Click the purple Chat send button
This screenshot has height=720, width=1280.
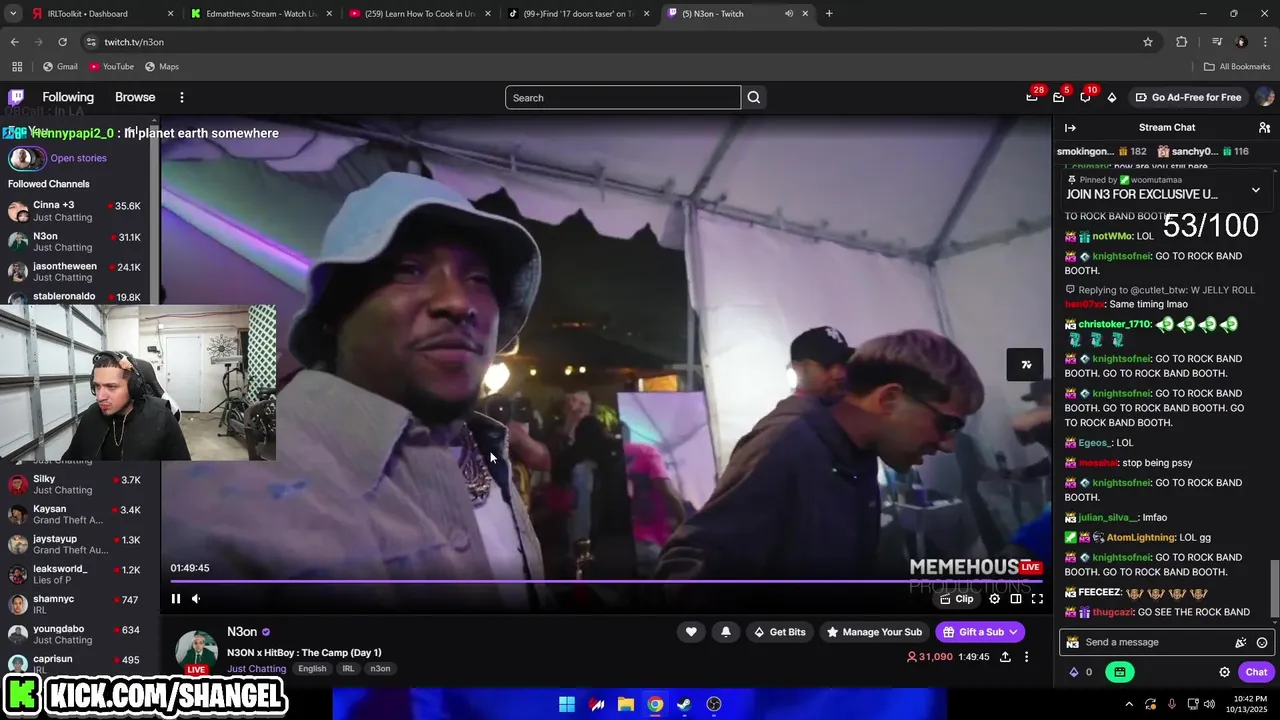(1256, 672)
